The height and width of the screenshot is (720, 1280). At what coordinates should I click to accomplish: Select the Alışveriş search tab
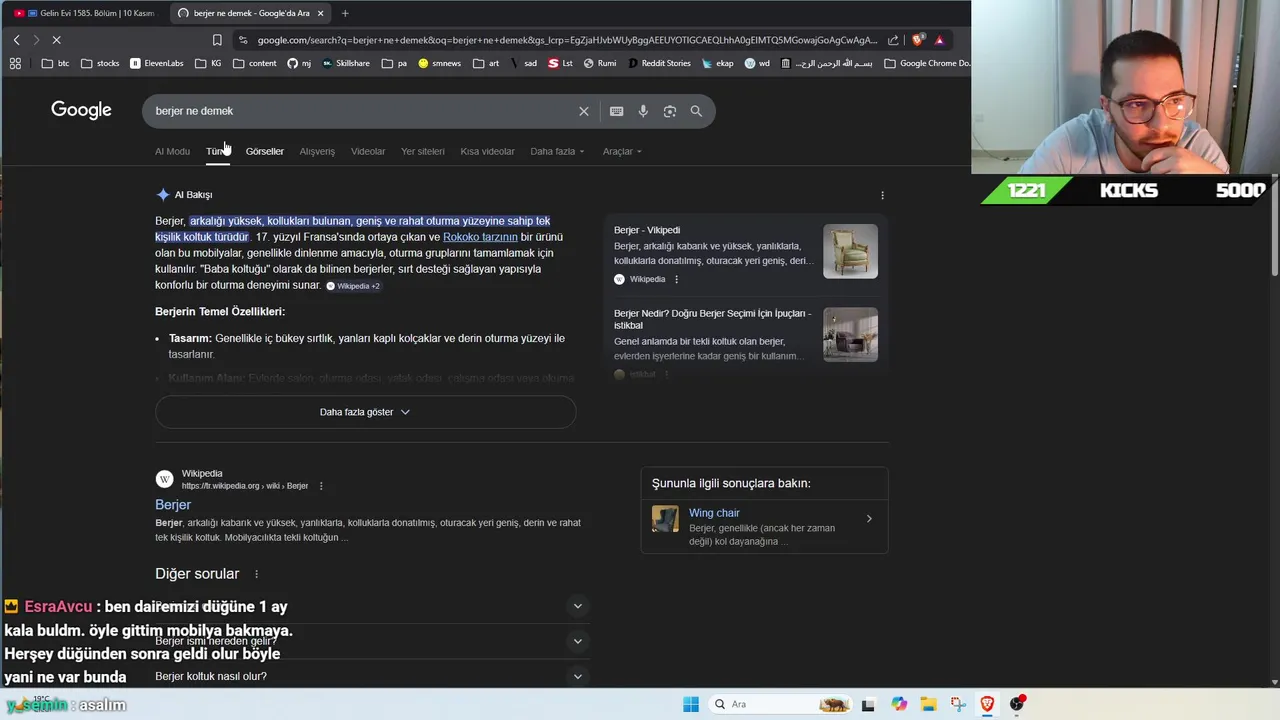coord(317,151)
